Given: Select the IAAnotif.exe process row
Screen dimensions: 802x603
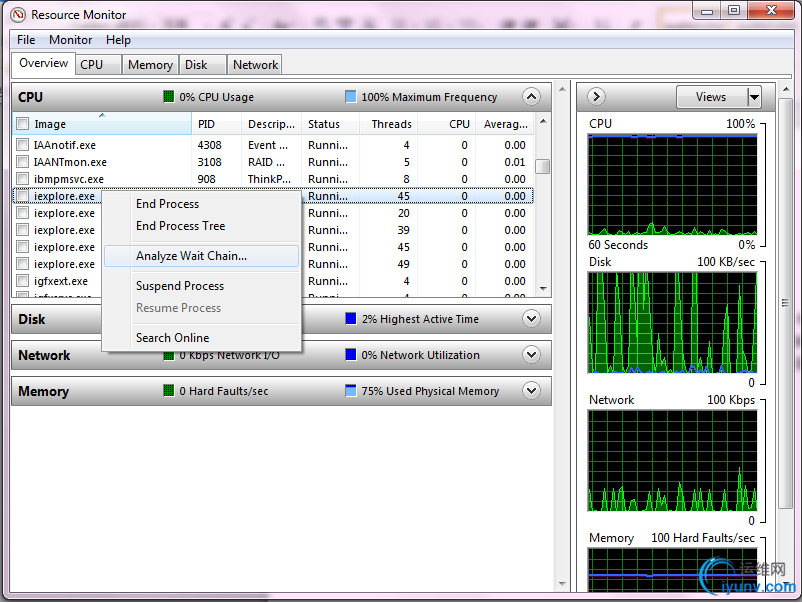Looking at the screenshot, I should point(273,145).
